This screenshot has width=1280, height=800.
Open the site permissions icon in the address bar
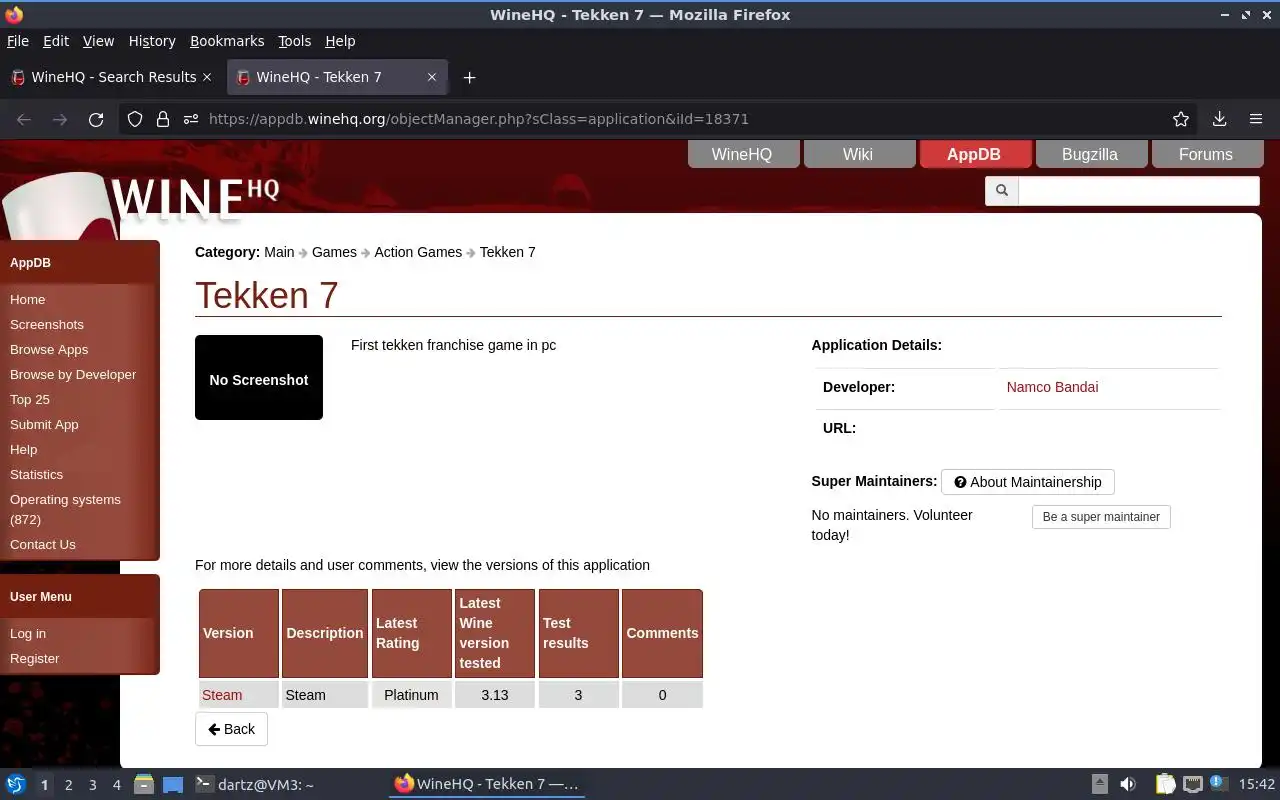[191, 119]
